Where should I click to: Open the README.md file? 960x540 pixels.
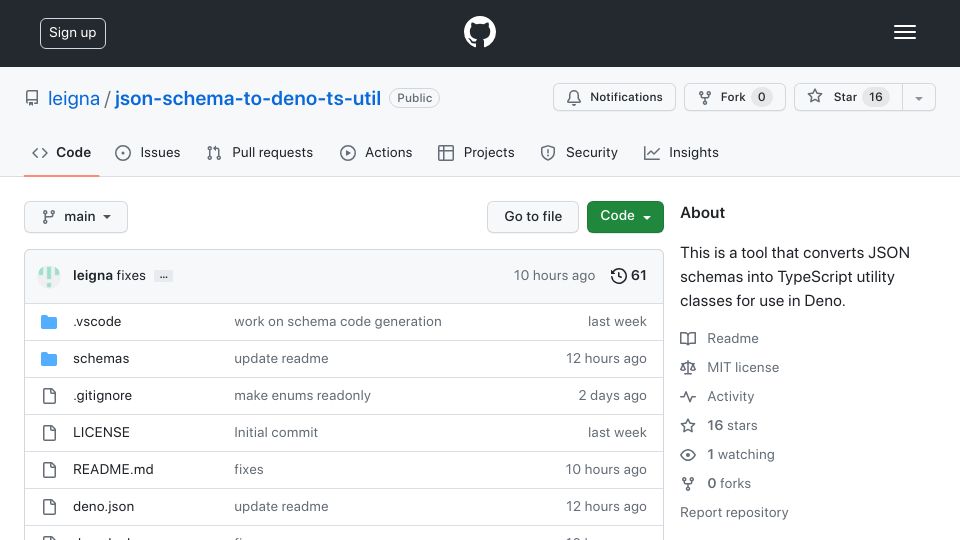click(x=113, y=469)
